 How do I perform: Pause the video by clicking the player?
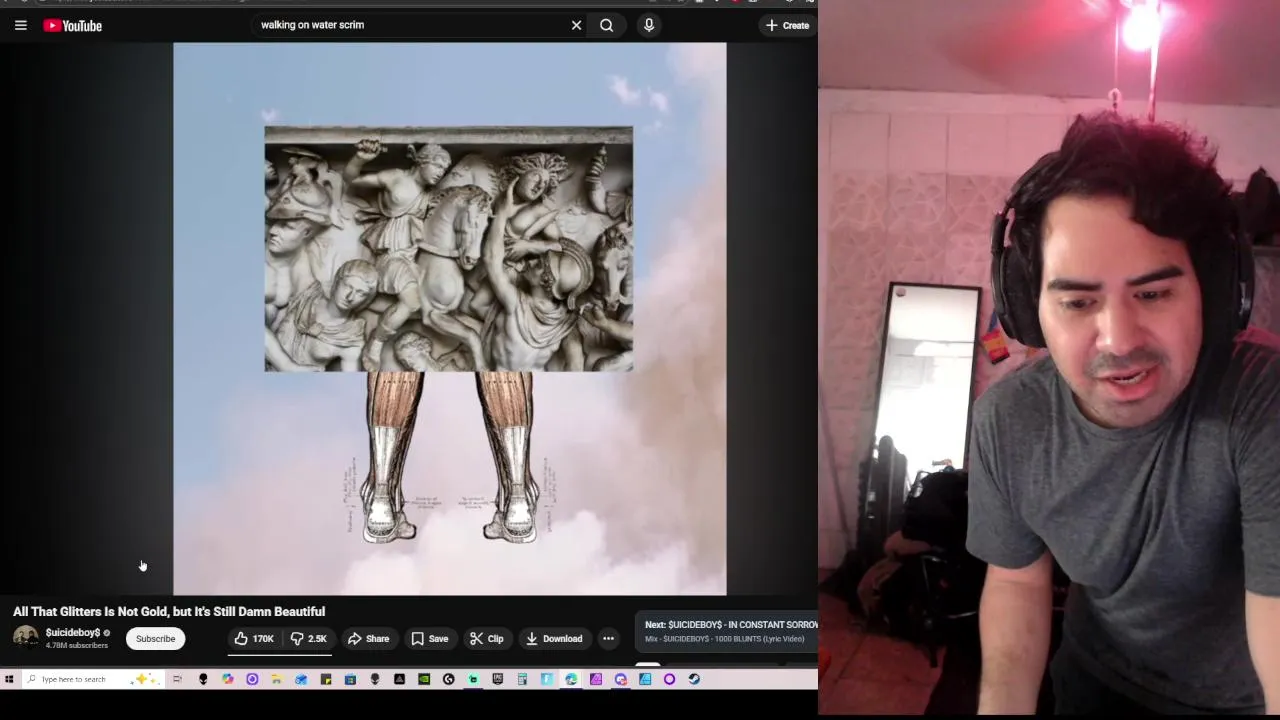(450, 319)
